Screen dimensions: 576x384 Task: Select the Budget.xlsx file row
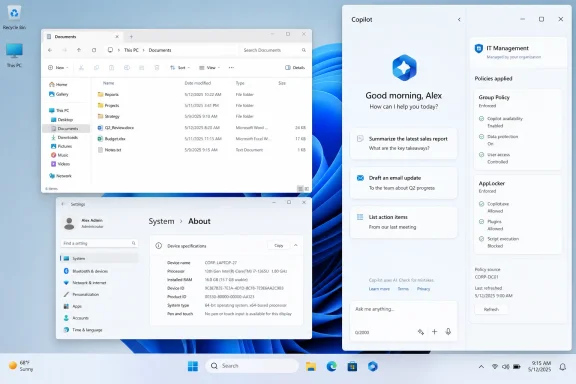(x=201, y=139)
